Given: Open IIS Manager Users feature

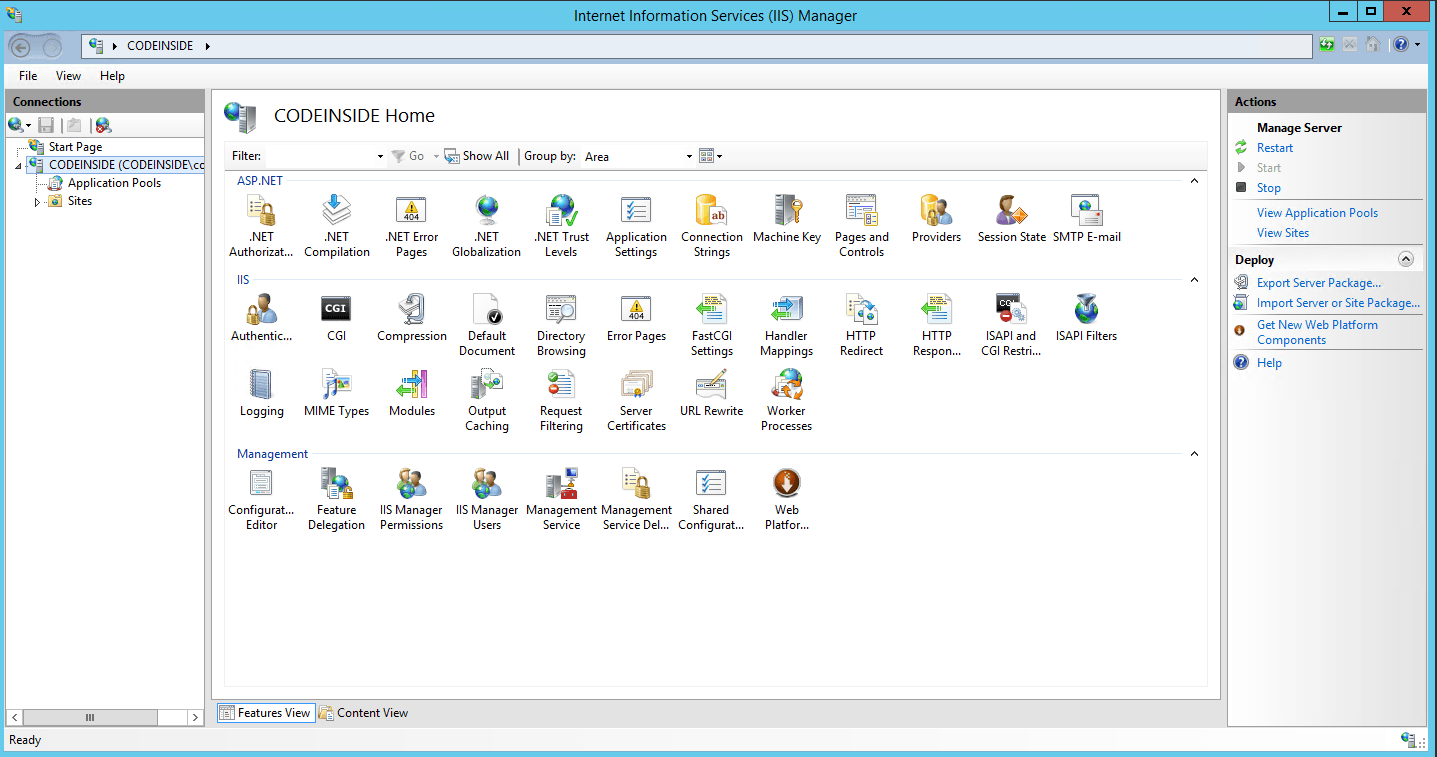Looking at the screenshot, I should click(487, 499).
